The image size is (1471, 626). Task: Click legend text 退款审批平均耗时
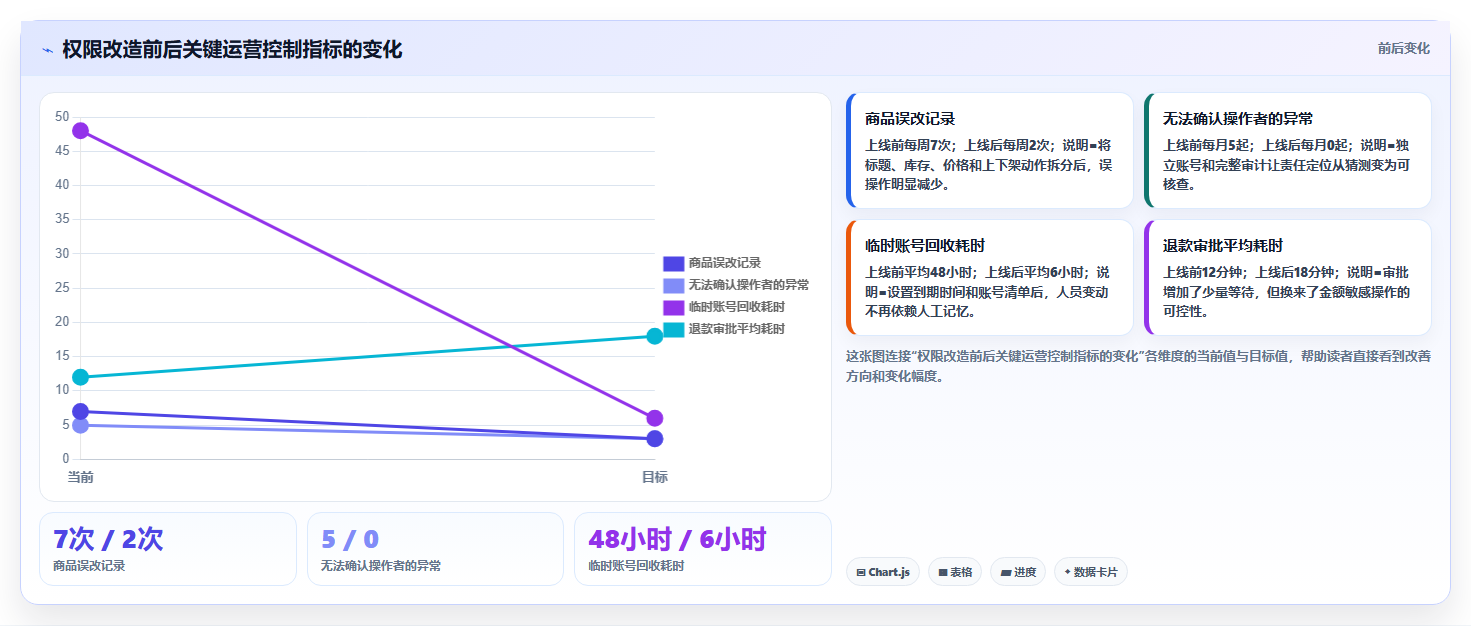pyautogui.click(x=737, y=329)
